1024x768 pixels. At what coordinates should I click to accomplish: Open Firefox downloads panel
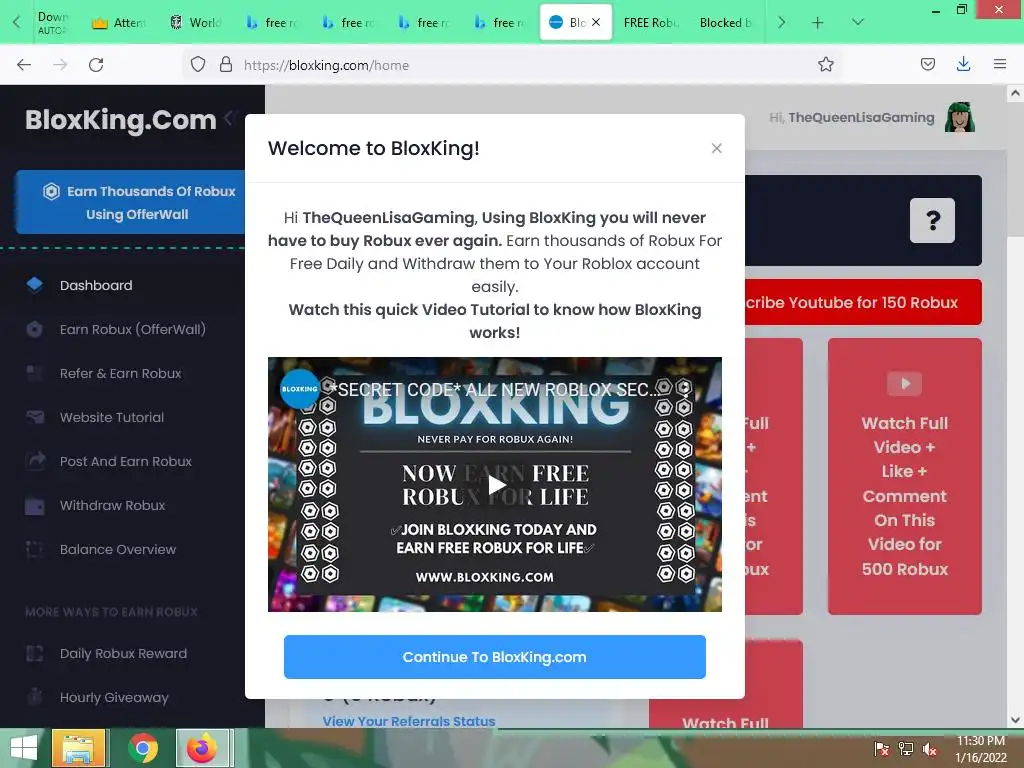[x=963, y=64]
